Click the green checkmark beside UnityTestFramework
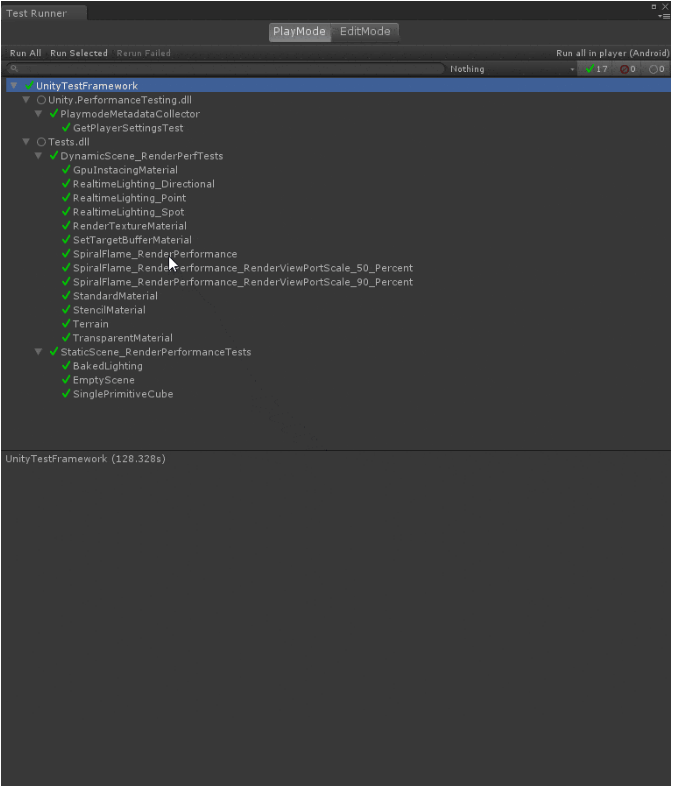674x789 pixels. click(29, 86)
